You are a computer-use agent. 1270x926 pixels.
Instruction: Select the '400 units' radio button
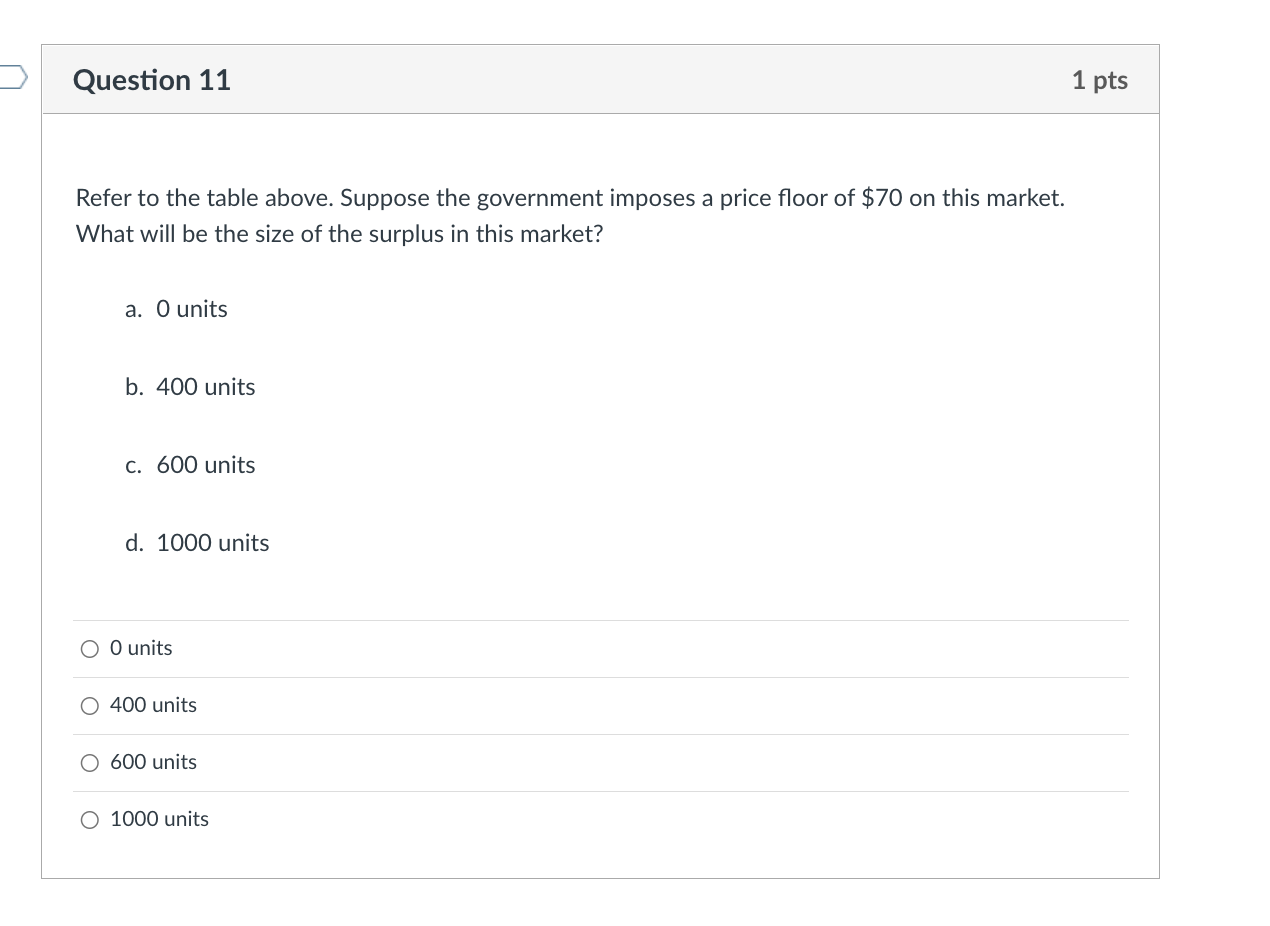pyautogui.click(x=89, y=705)
